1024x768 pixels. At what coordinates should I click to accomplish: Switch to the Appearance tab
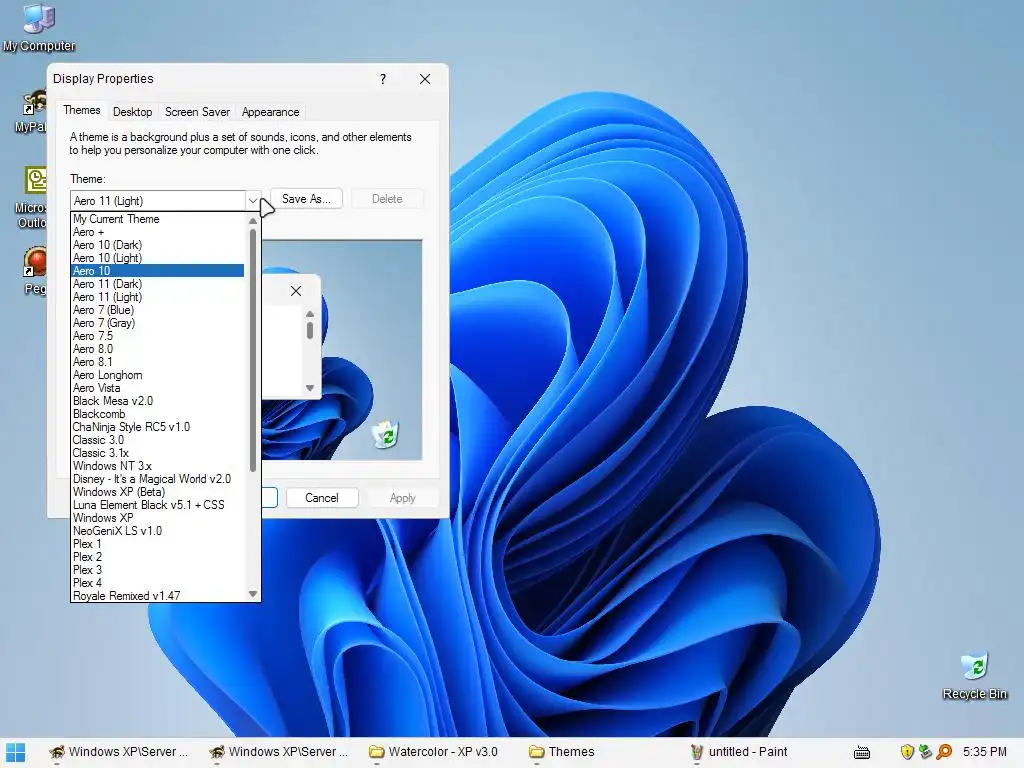(x=270, y=112)
